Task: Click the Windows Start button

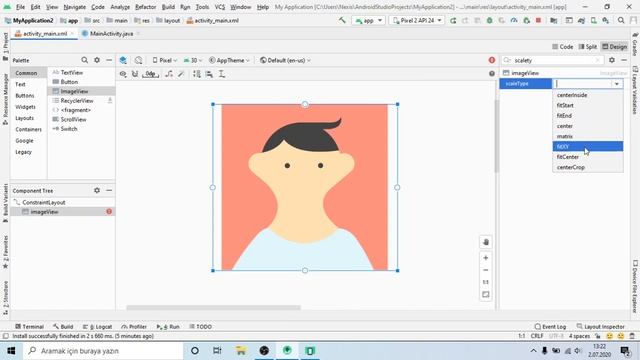Action: point(11,351)
